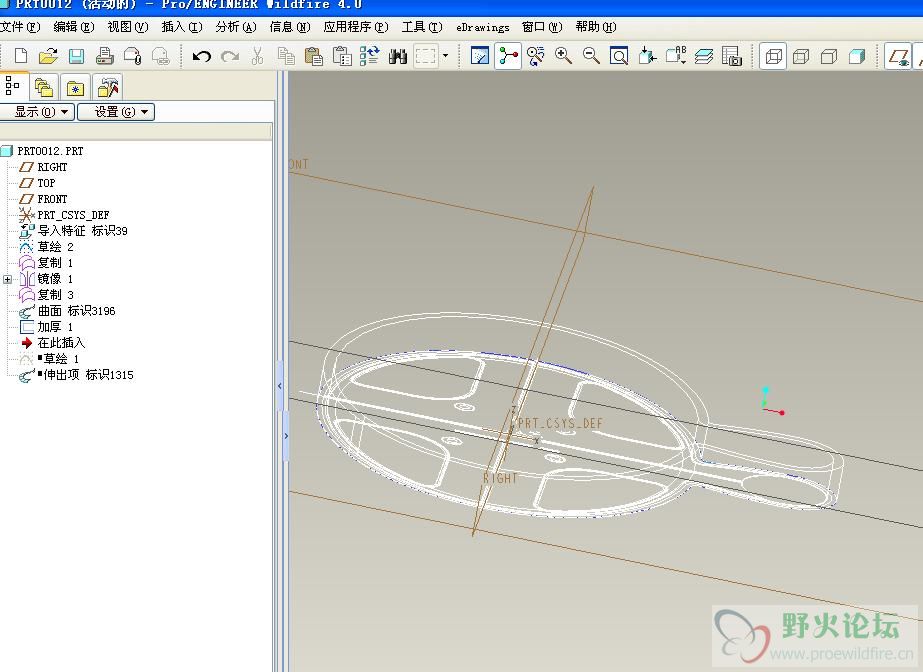Open the saved view list

[676, 56]
